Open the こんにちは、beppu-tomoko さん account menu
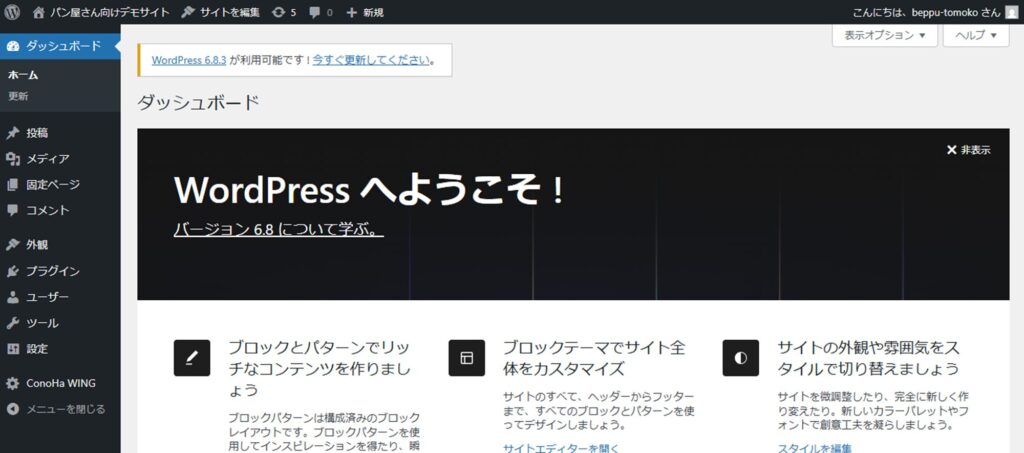 coord(935,12)
